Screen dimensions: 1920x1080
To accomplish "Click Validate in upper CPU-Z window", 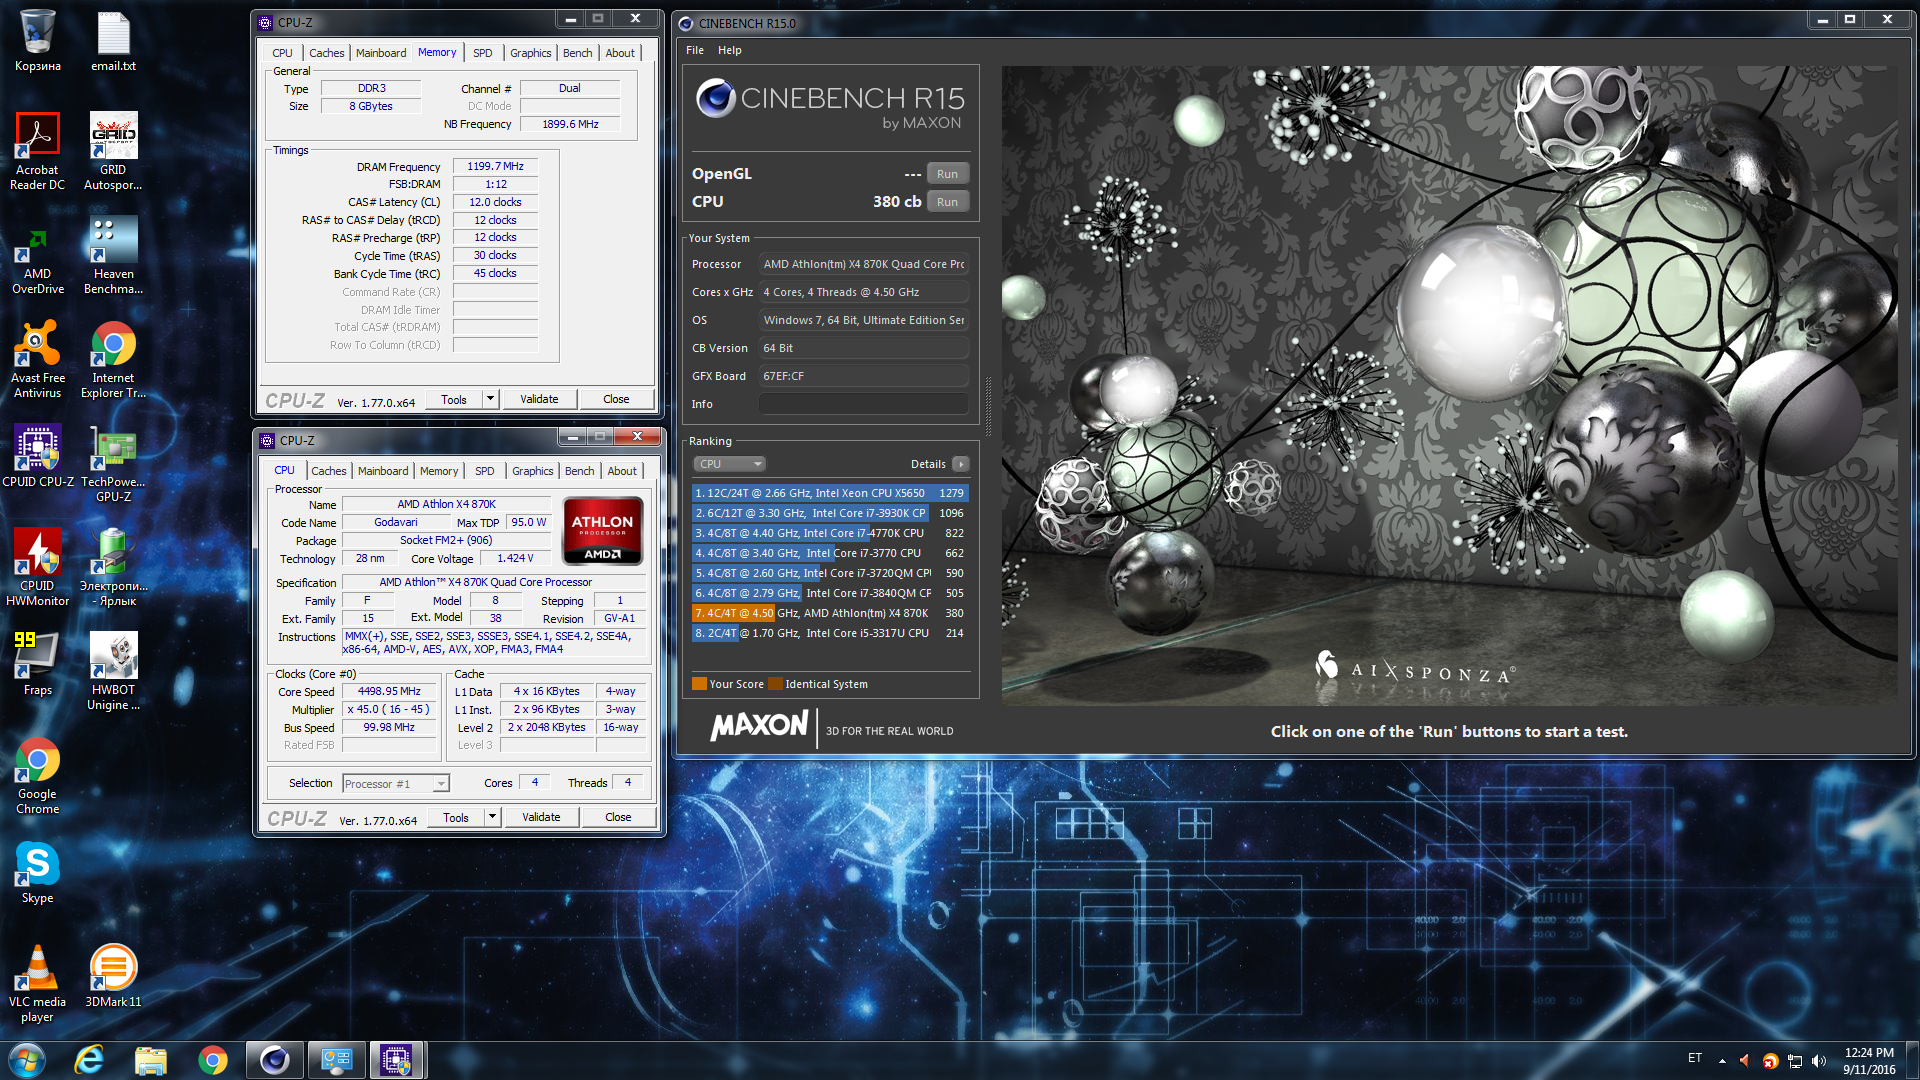I will click(539, 399).
